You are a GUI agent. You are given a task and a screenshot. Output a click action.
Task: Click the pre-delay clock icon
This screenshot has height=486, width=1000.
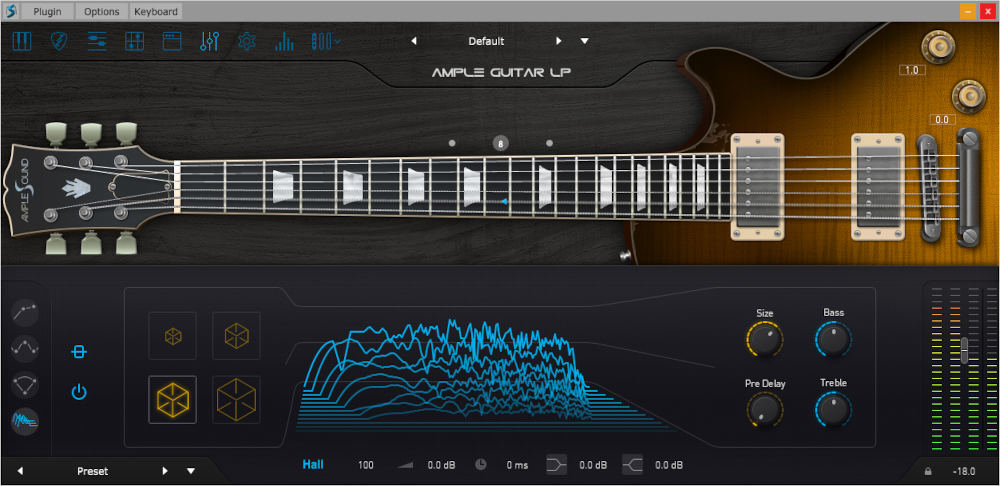point(482,465)
